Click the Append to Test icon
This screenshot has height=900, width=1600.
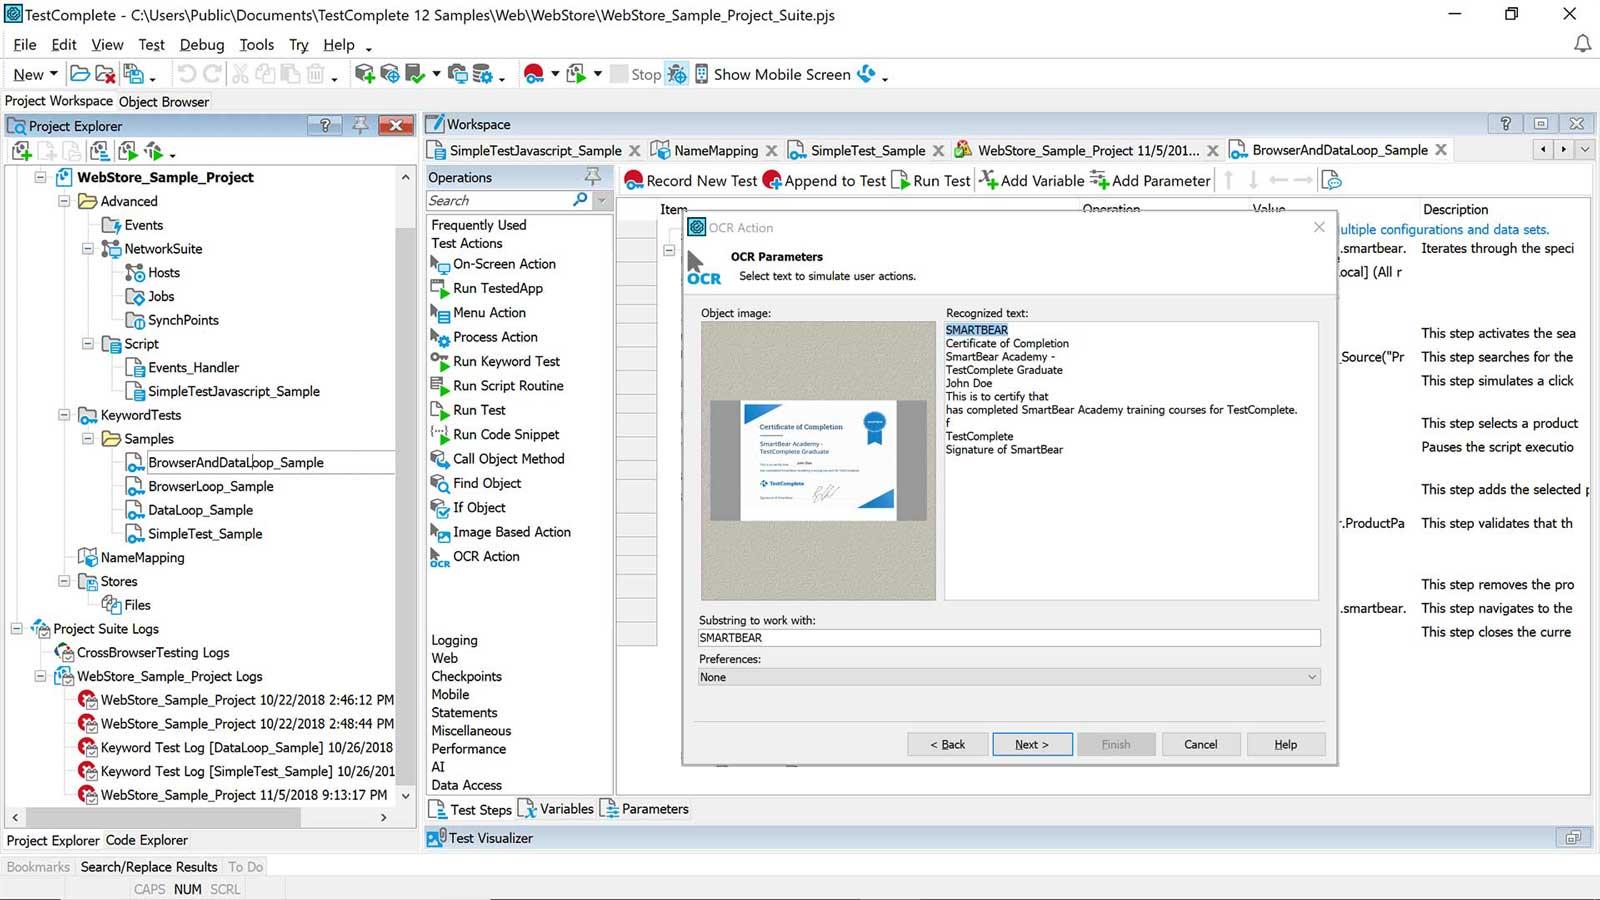(772, 180)
